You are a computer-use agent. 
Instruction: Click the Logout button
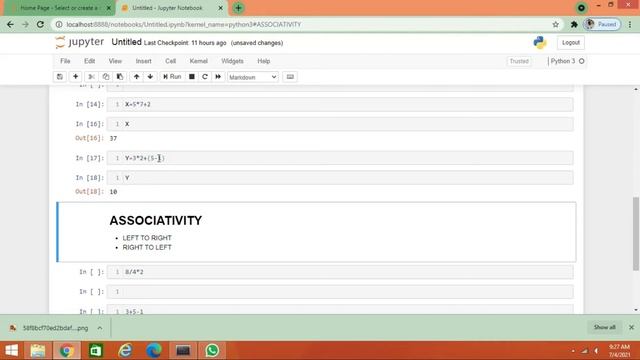[571, 42]
